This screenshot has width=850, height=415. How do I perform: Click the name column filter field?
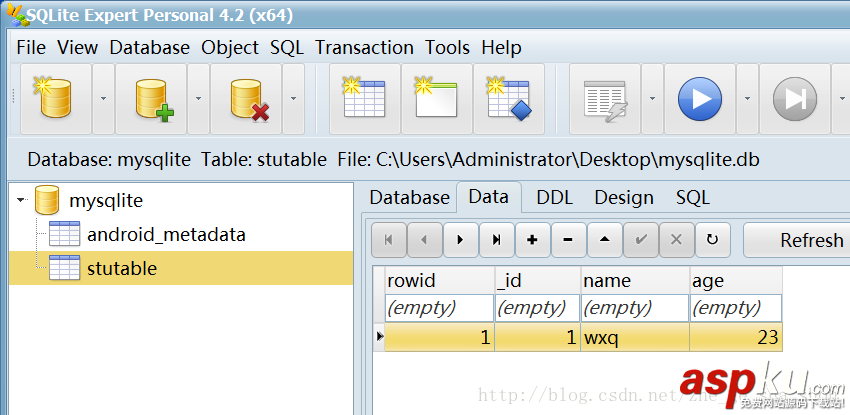point(634,308)
